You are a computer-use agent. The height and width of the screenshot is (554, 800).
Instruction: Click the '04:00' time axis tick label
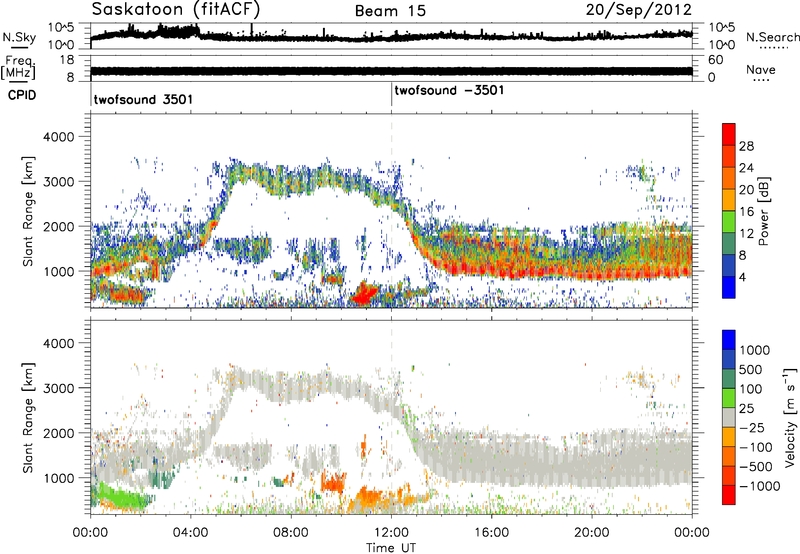pos(190,533)
